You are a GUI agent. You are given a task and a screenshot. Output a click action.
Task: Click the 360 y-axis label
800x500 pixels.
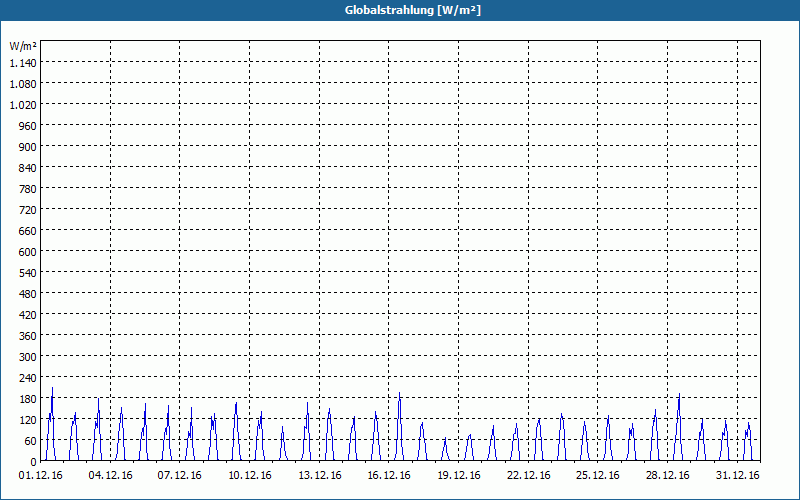tap(28, 336)
